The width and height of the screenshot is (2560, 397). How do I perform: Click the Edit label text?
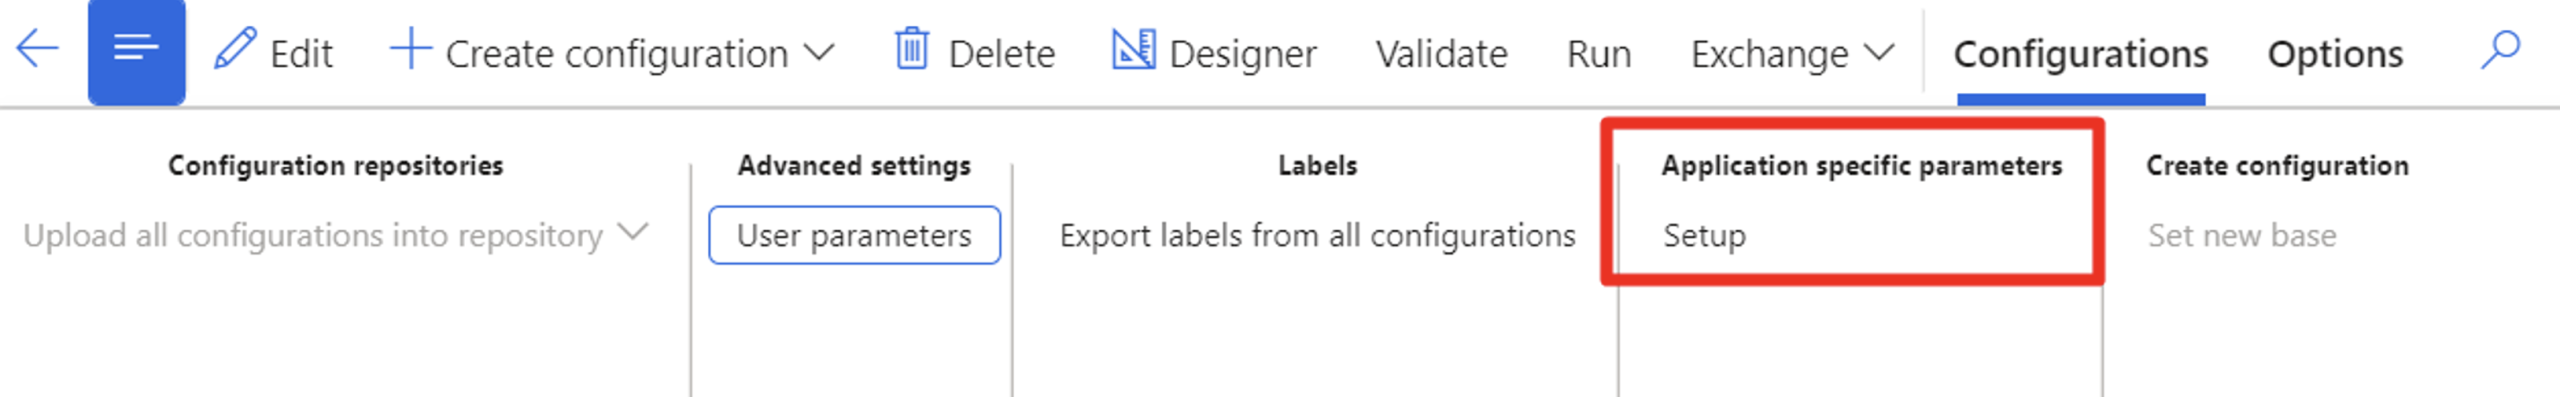tap(301, 54)
